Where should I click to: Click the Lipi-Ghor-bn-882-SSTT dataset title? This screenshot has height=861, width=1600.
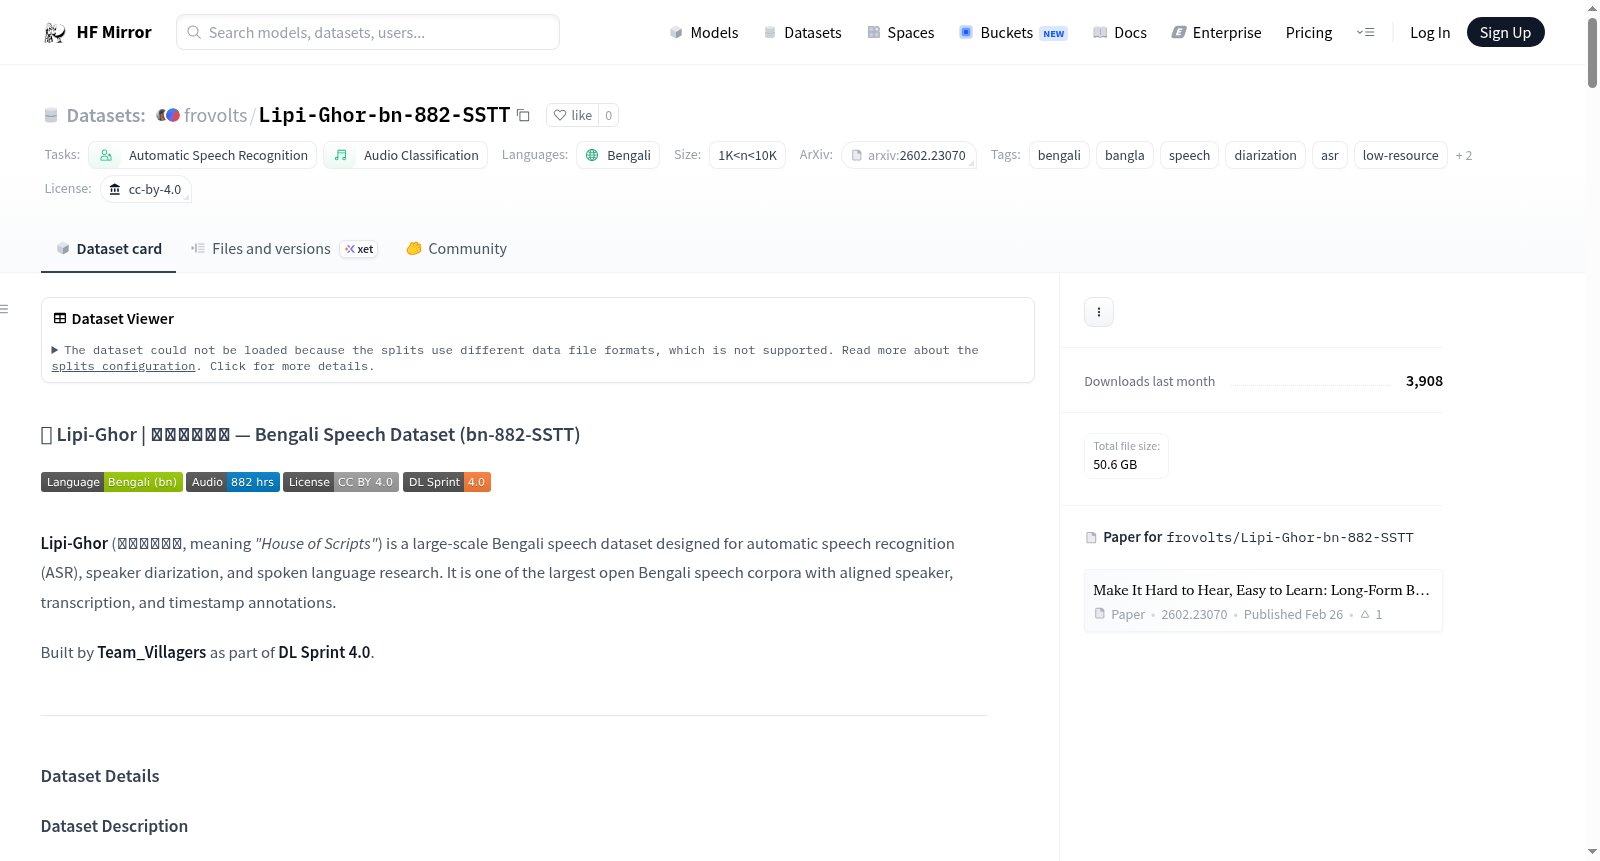pyautogui.click(x=385, y=115)
